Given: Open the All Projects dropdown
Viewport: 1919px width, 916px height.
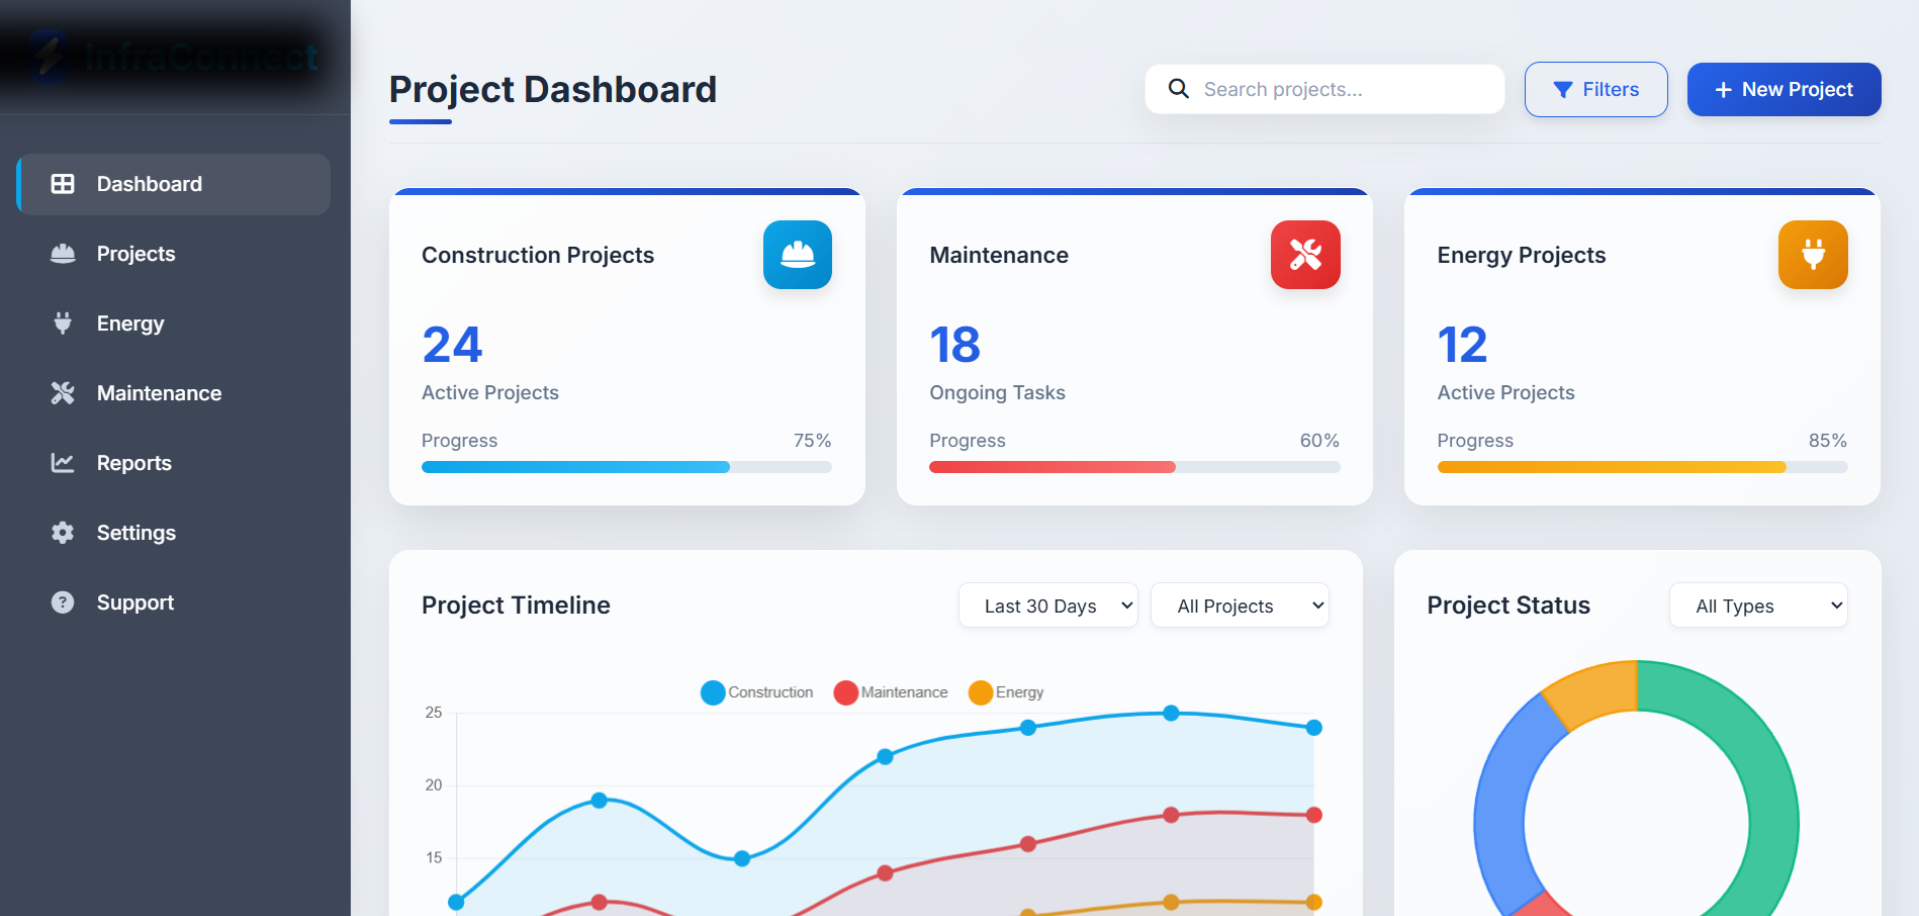Looking at the screenshot, I should [1239, 605].
